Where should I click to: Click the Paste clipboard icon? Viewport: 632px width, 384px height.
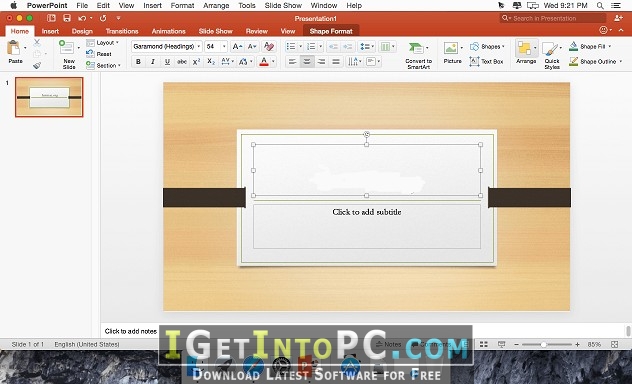coord(14,48)
